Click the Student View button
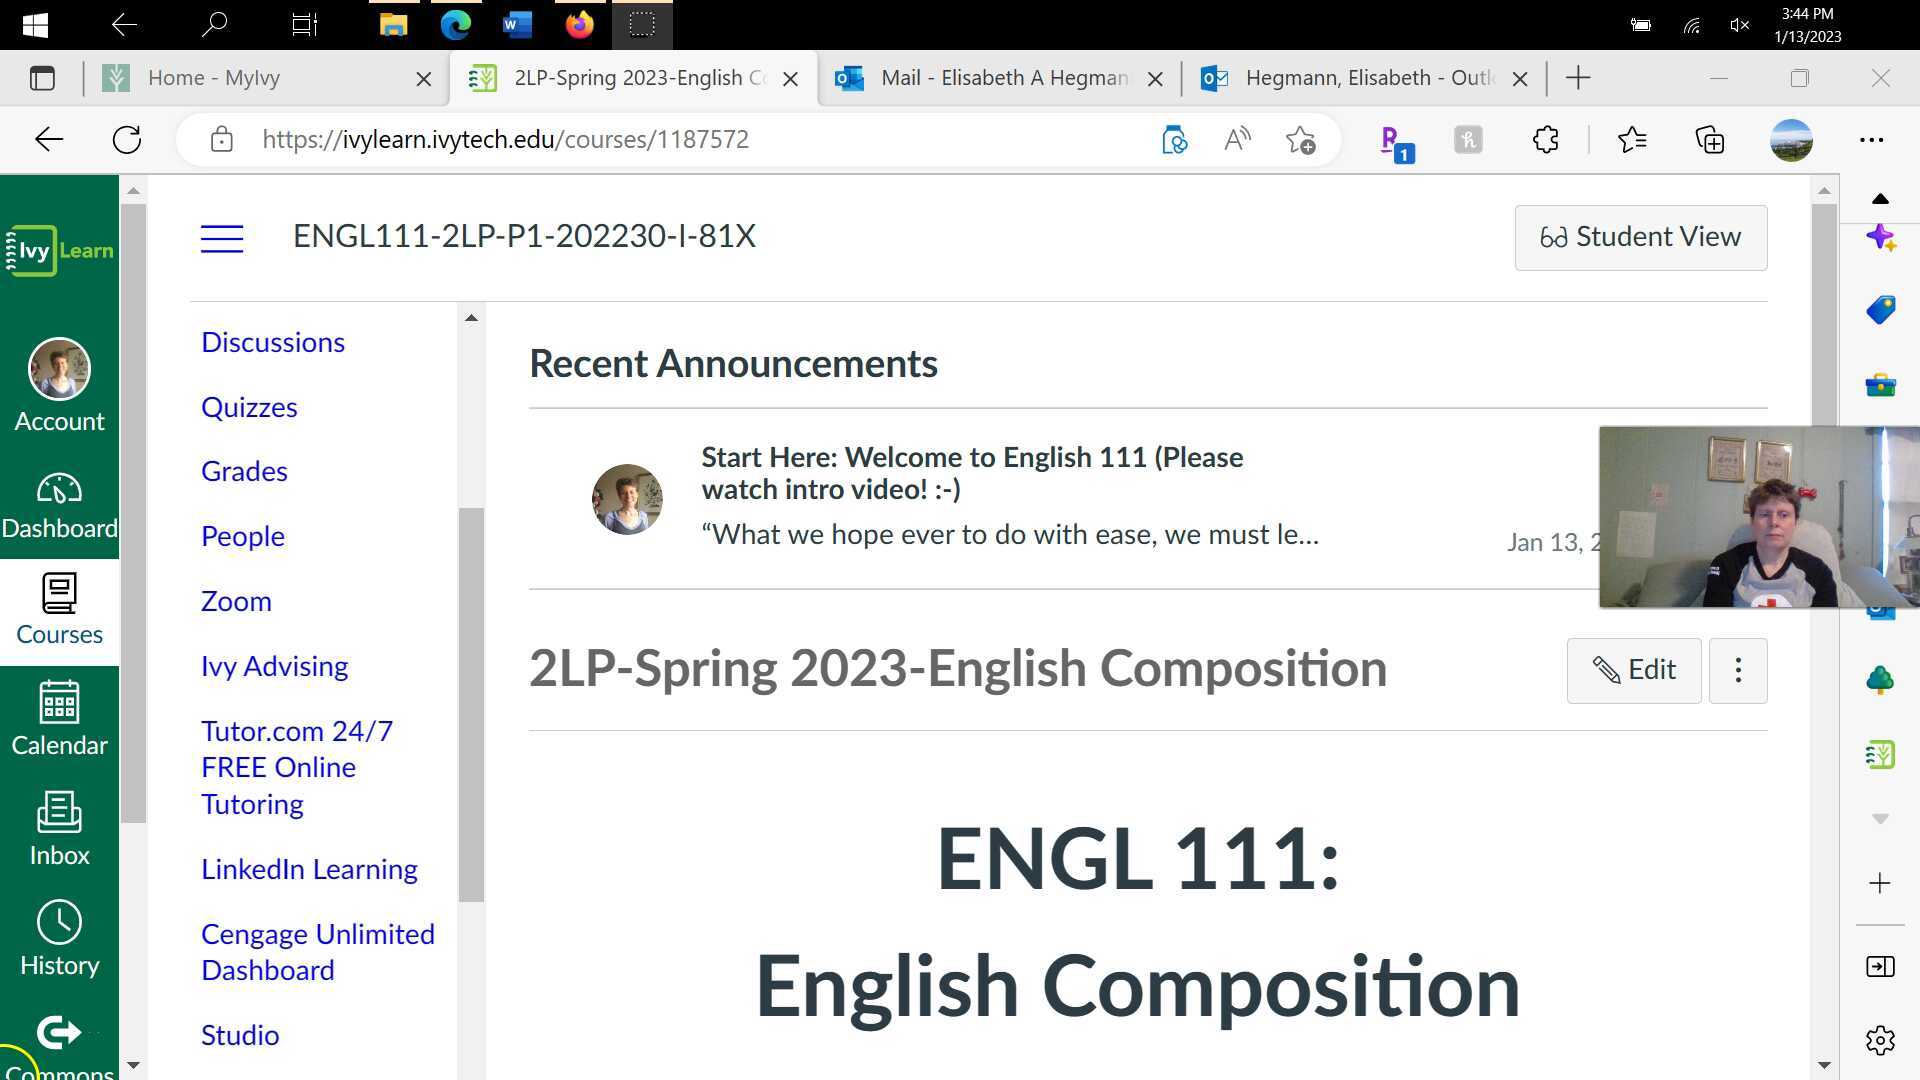Image resolution: width=1920 pixels, height=1080 pixels. tap(1640, 237)
